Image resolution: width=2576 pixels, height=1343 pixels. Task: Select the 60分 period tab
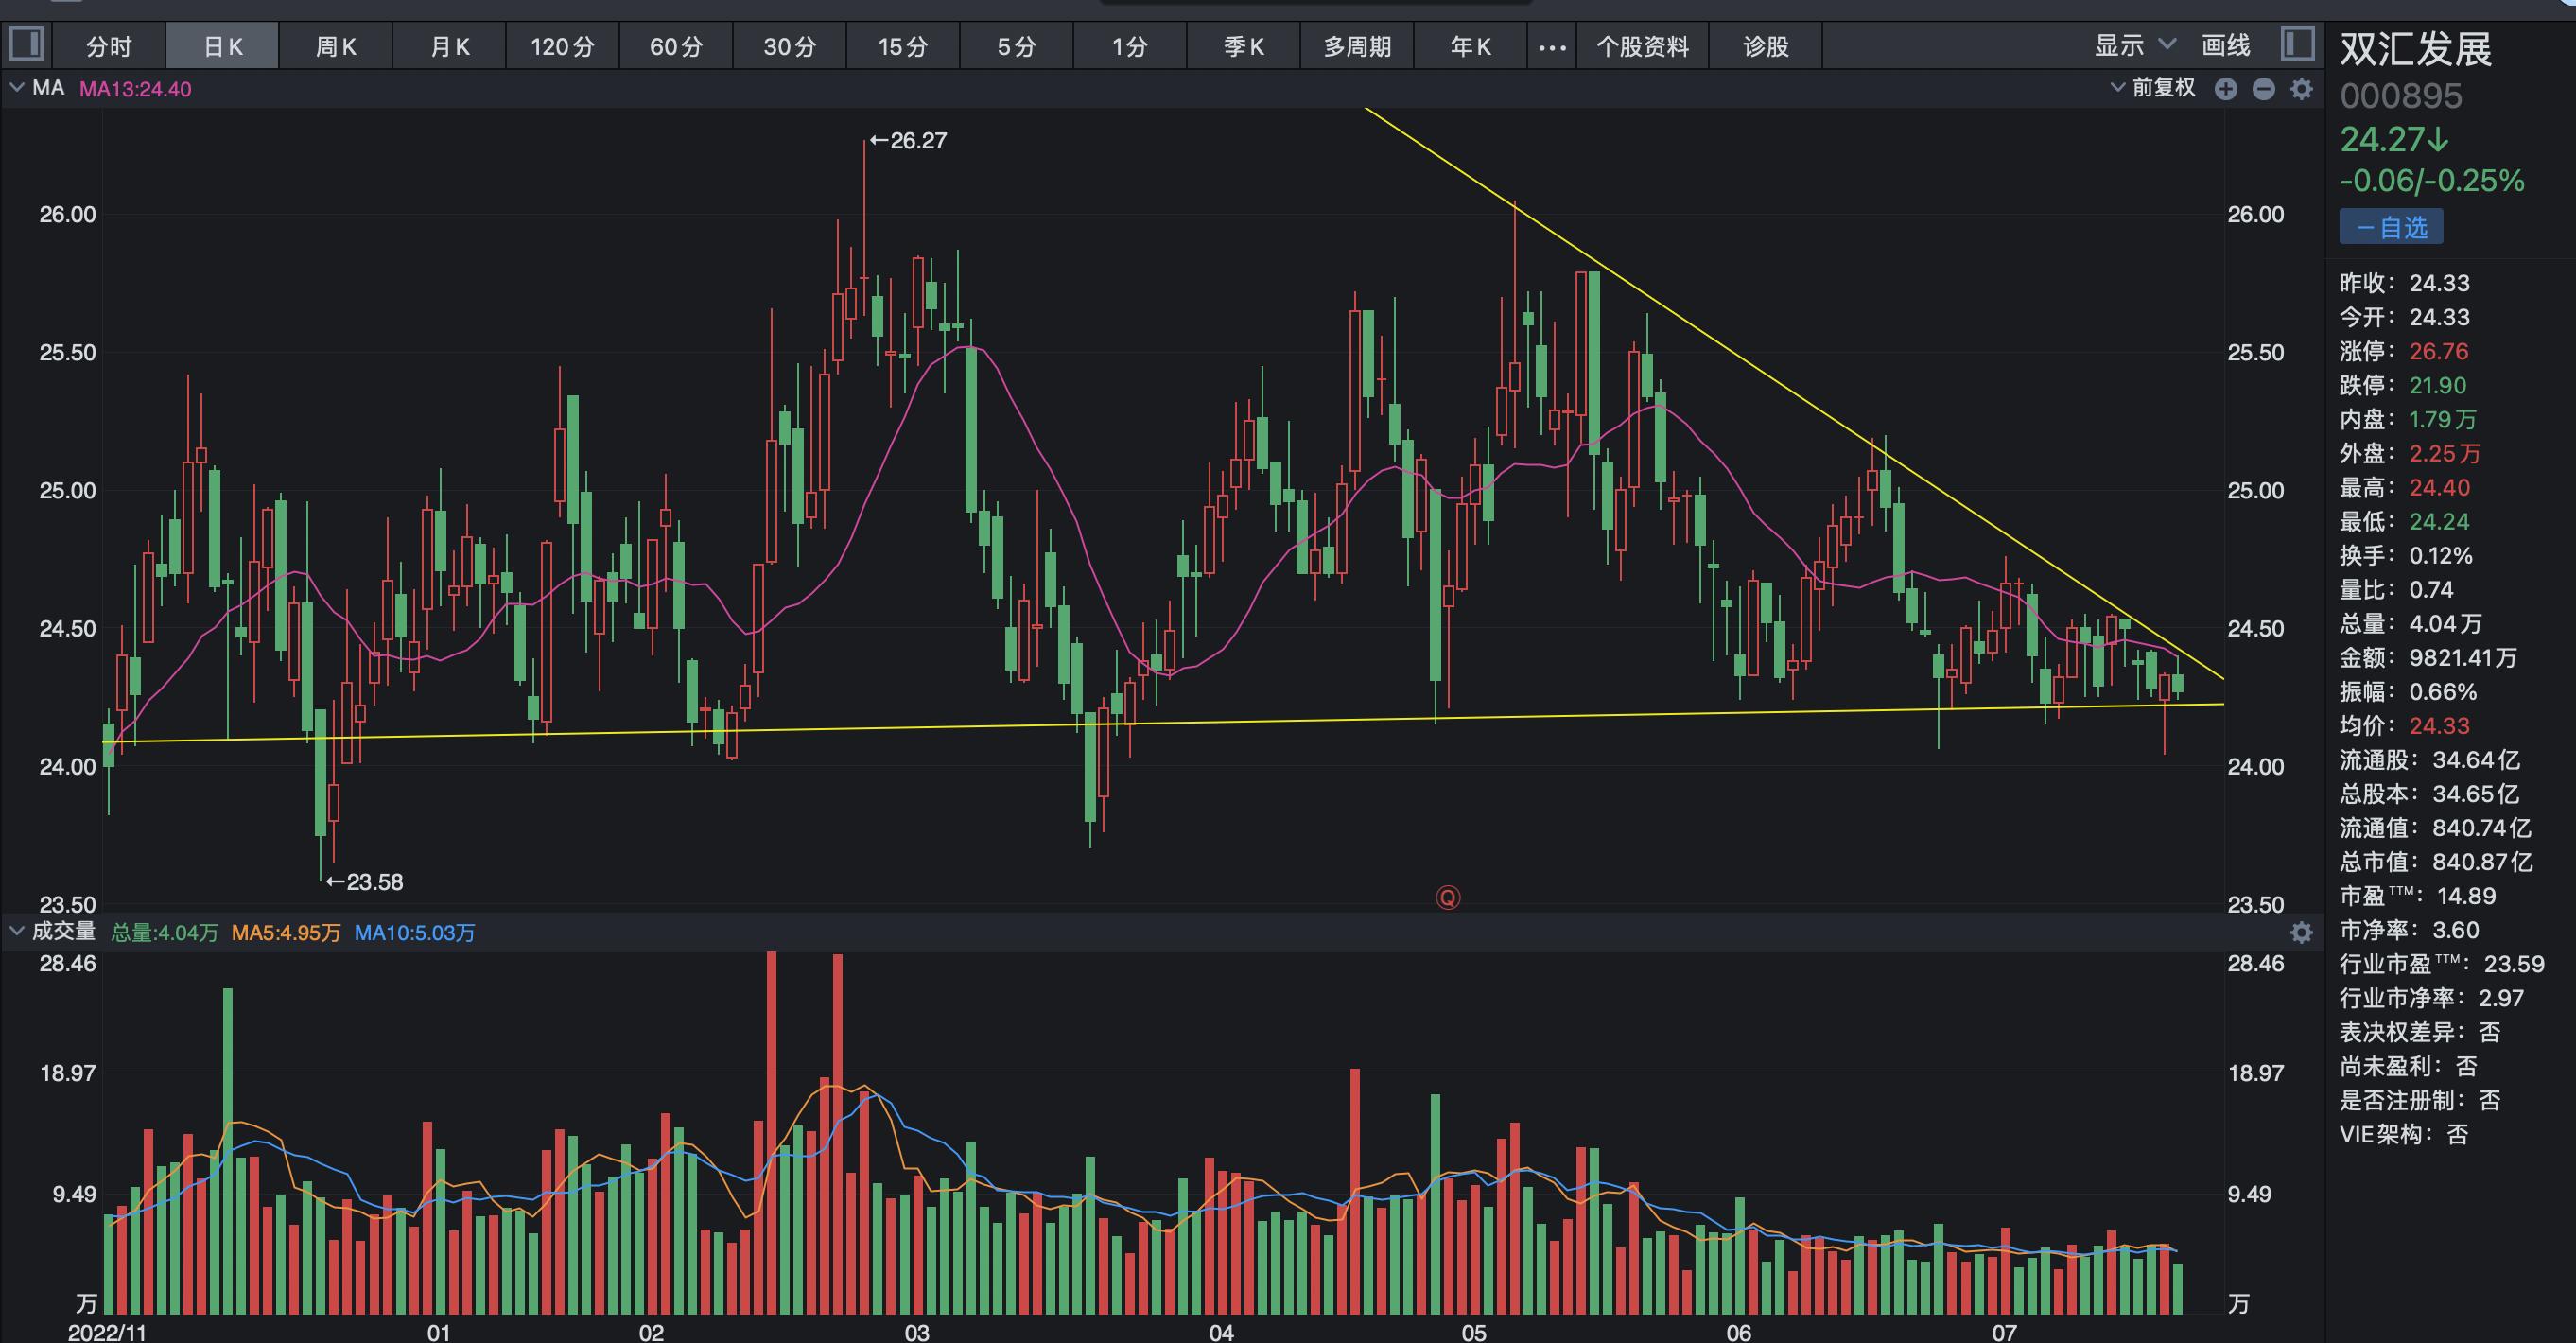coord(676,47)
